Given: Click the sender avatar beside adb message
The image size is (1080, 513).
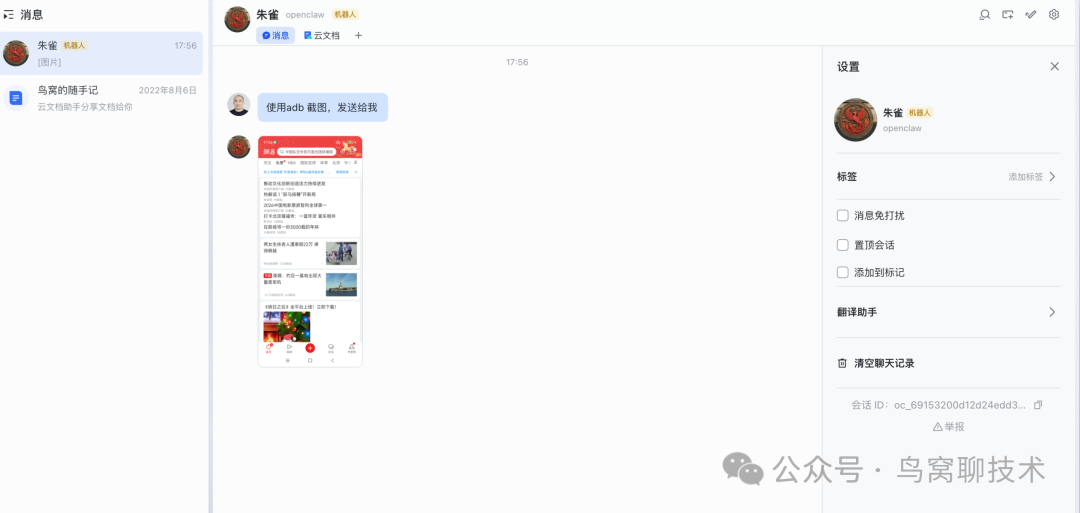Looking at the screenshot, I should 238,105.
